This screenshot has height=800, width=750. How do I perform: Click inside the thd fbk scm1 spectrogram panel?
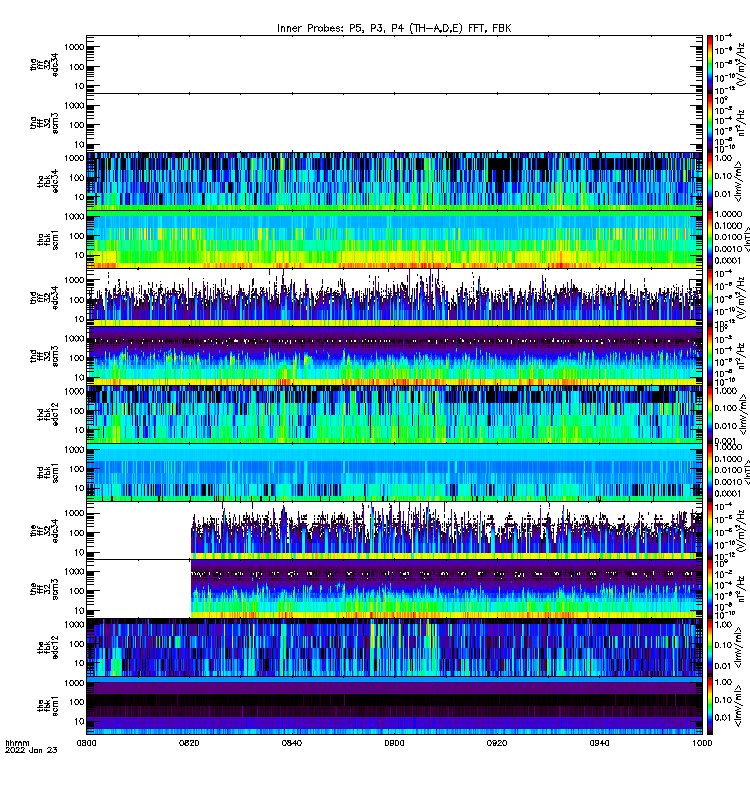(x=394, y=472)
